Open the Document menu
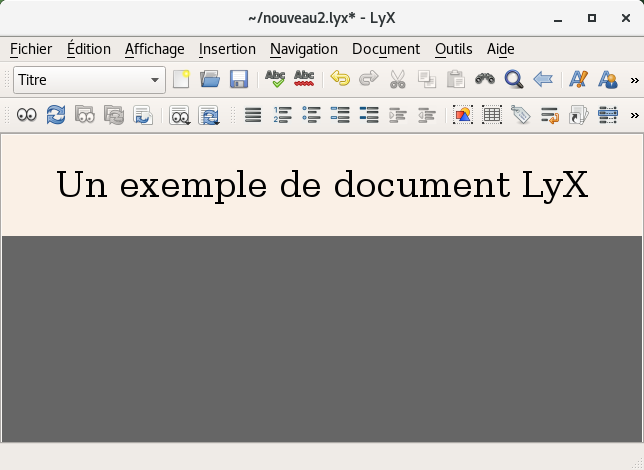Image resolution: width=644 pixels, height=470 pixels. (x=386, y=49)
